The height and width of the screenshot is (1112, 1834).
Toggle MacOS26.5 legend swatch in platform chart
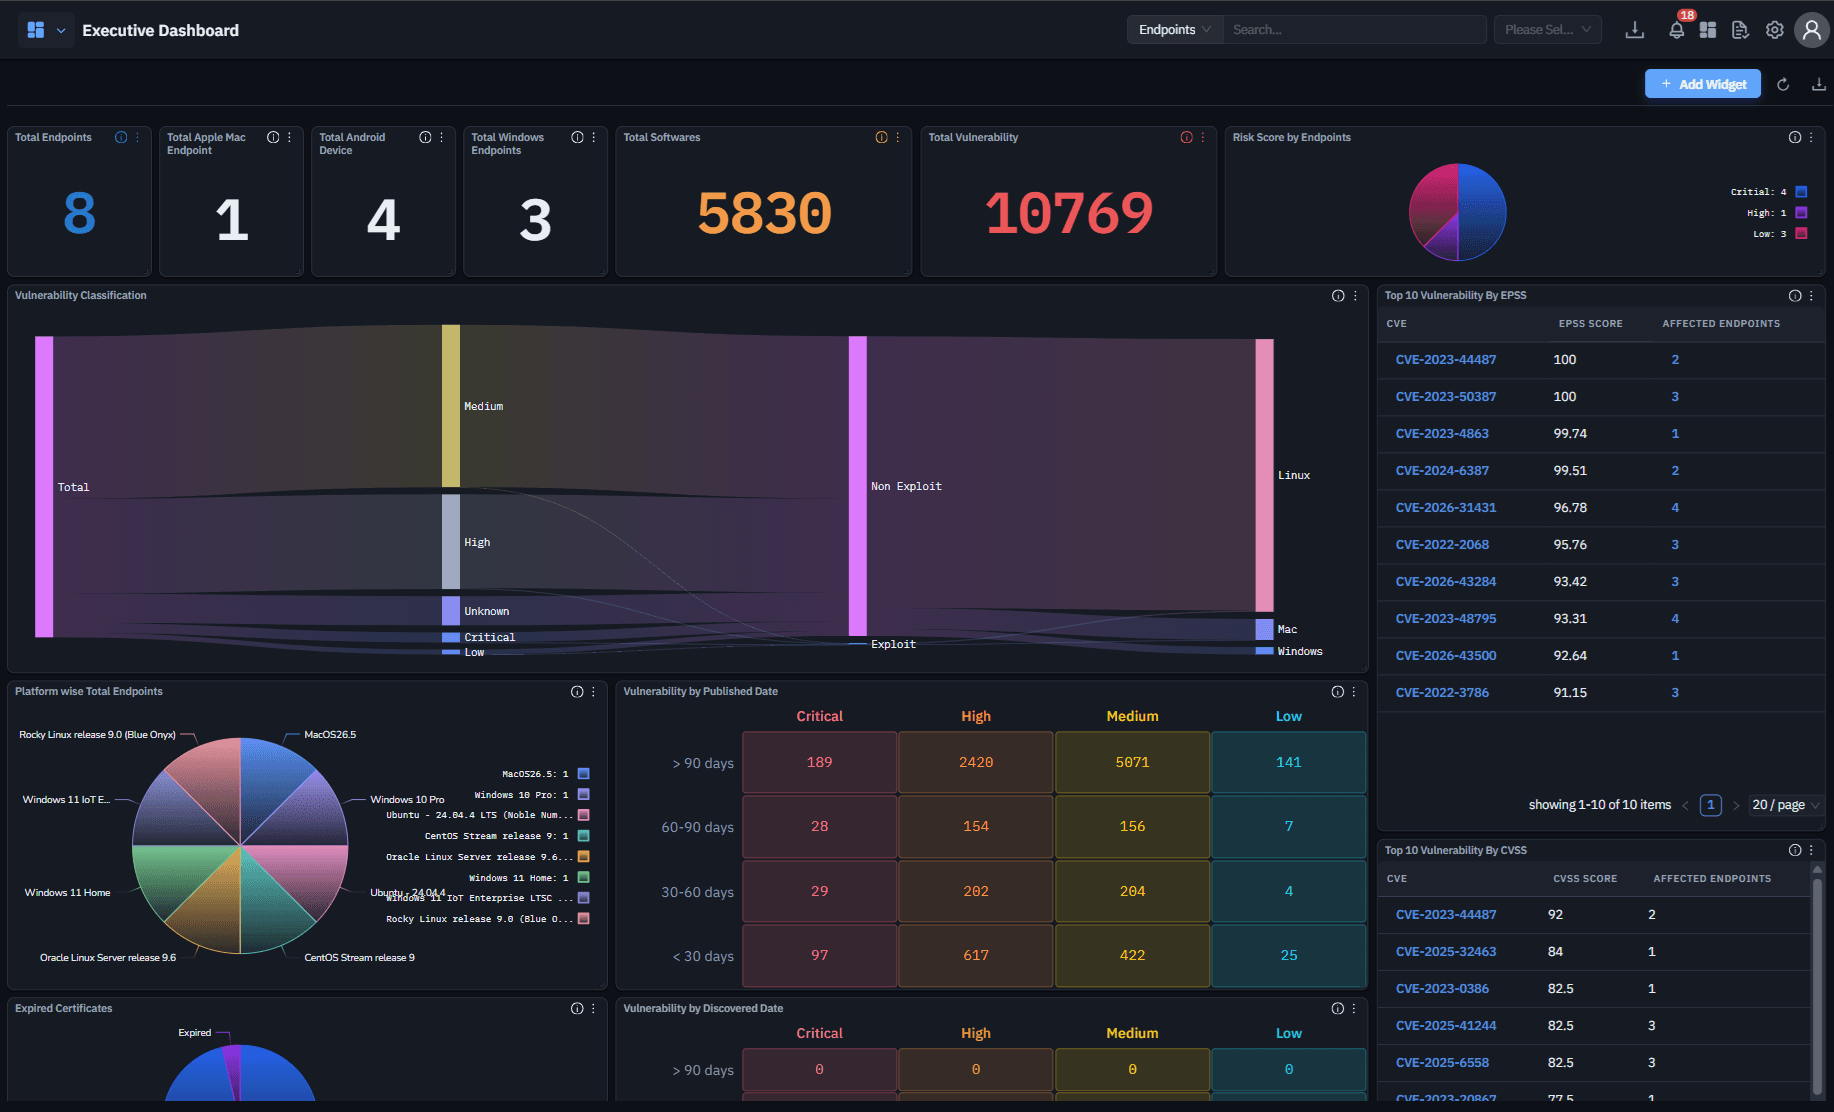pos(584,773)
